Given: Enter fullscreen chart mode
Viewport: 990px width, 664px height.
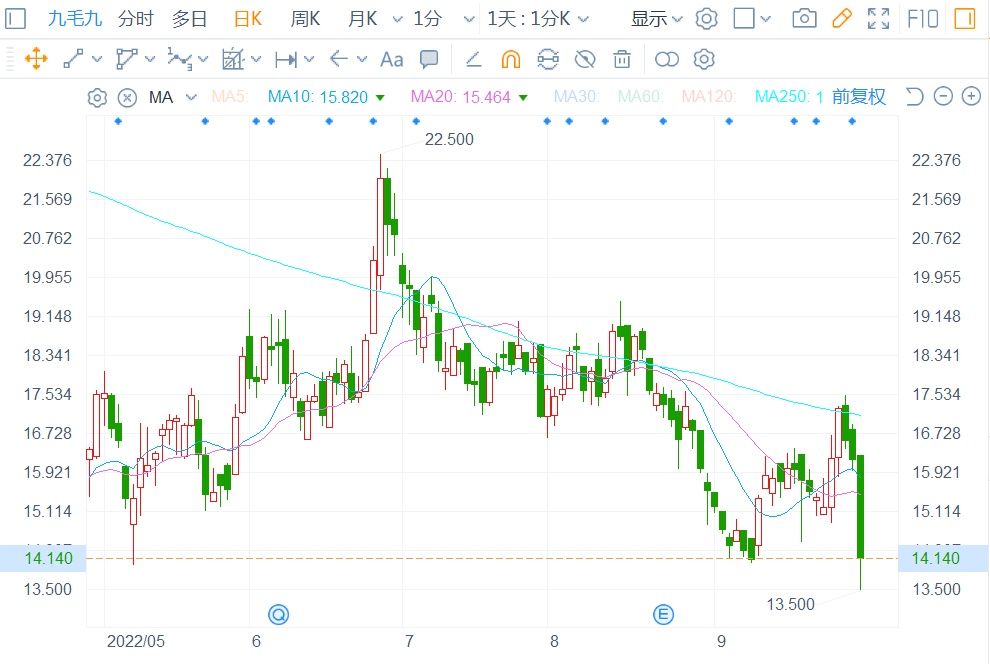Looking at the screenshot, I should tap(878, 18).
